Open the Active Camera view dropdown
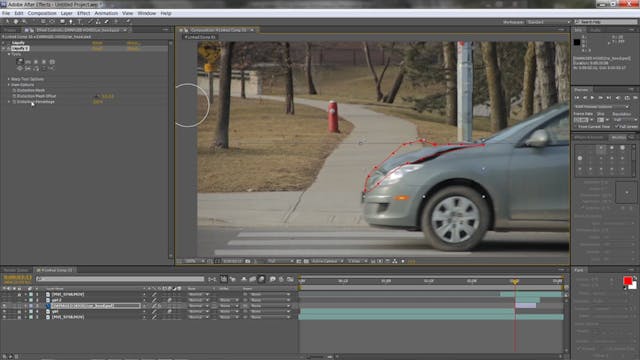Screen dimensions: 640x360 (327, 261)
